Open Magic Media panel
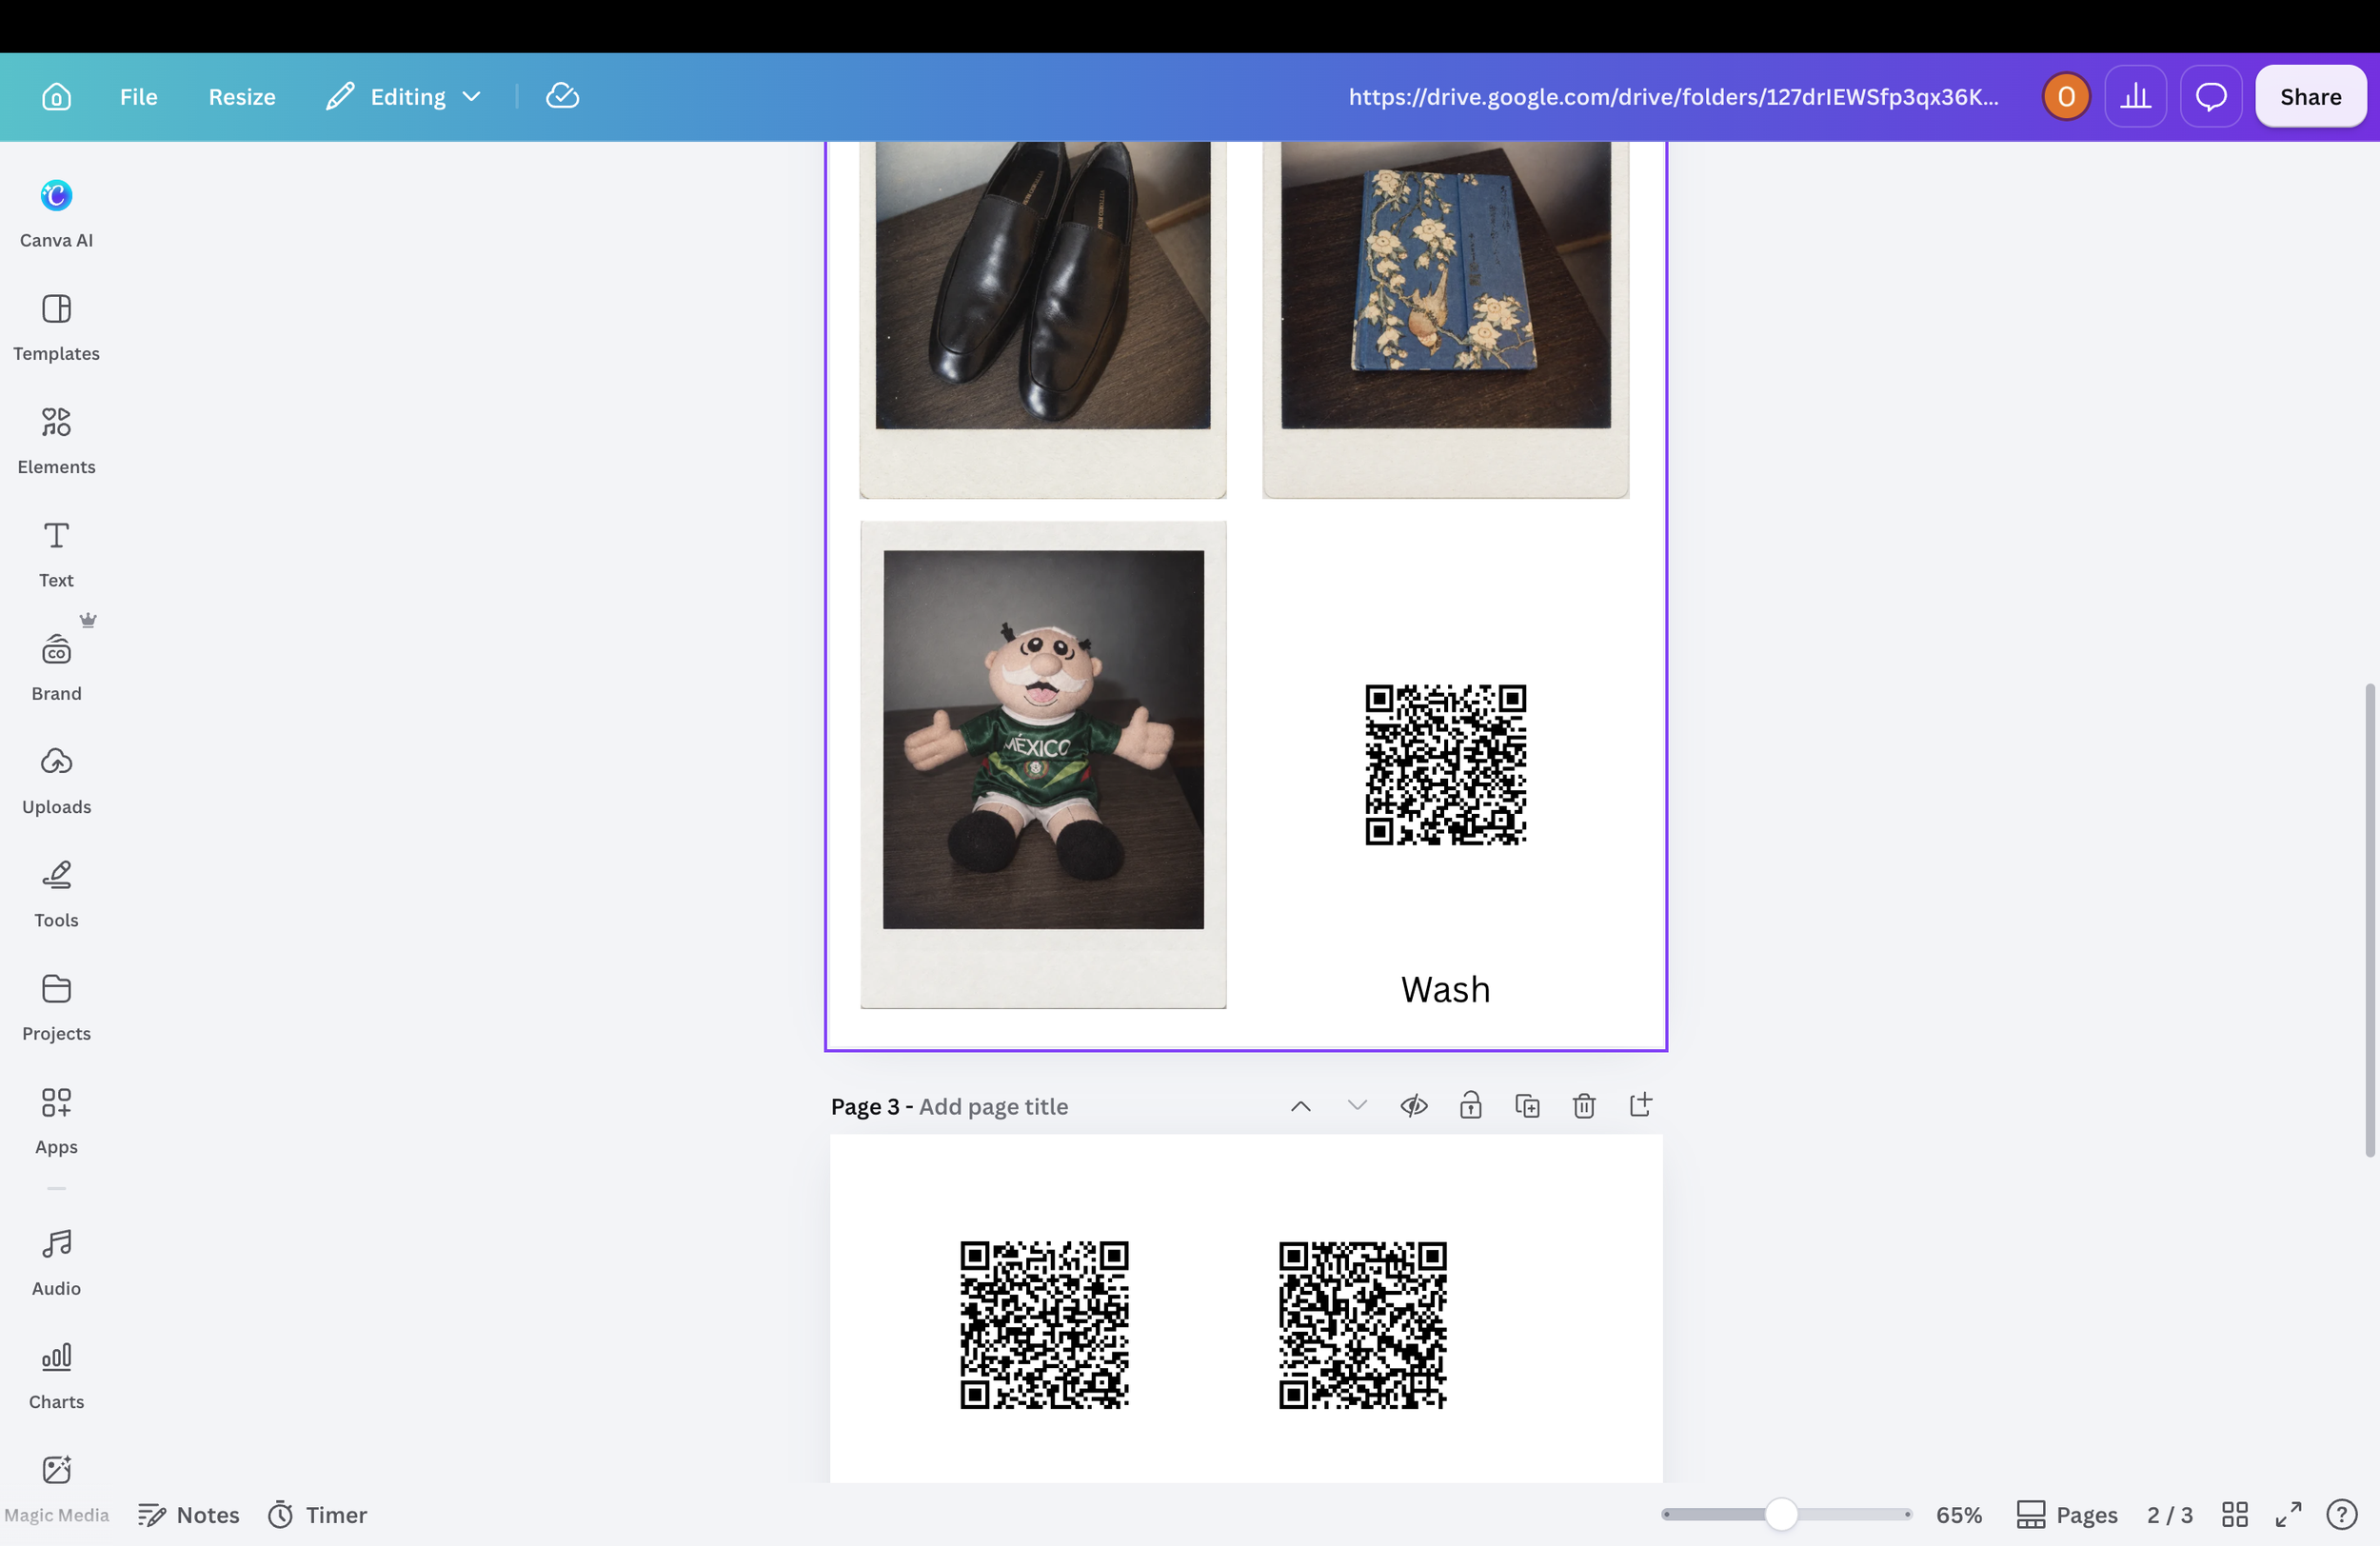 [56, 1488]
